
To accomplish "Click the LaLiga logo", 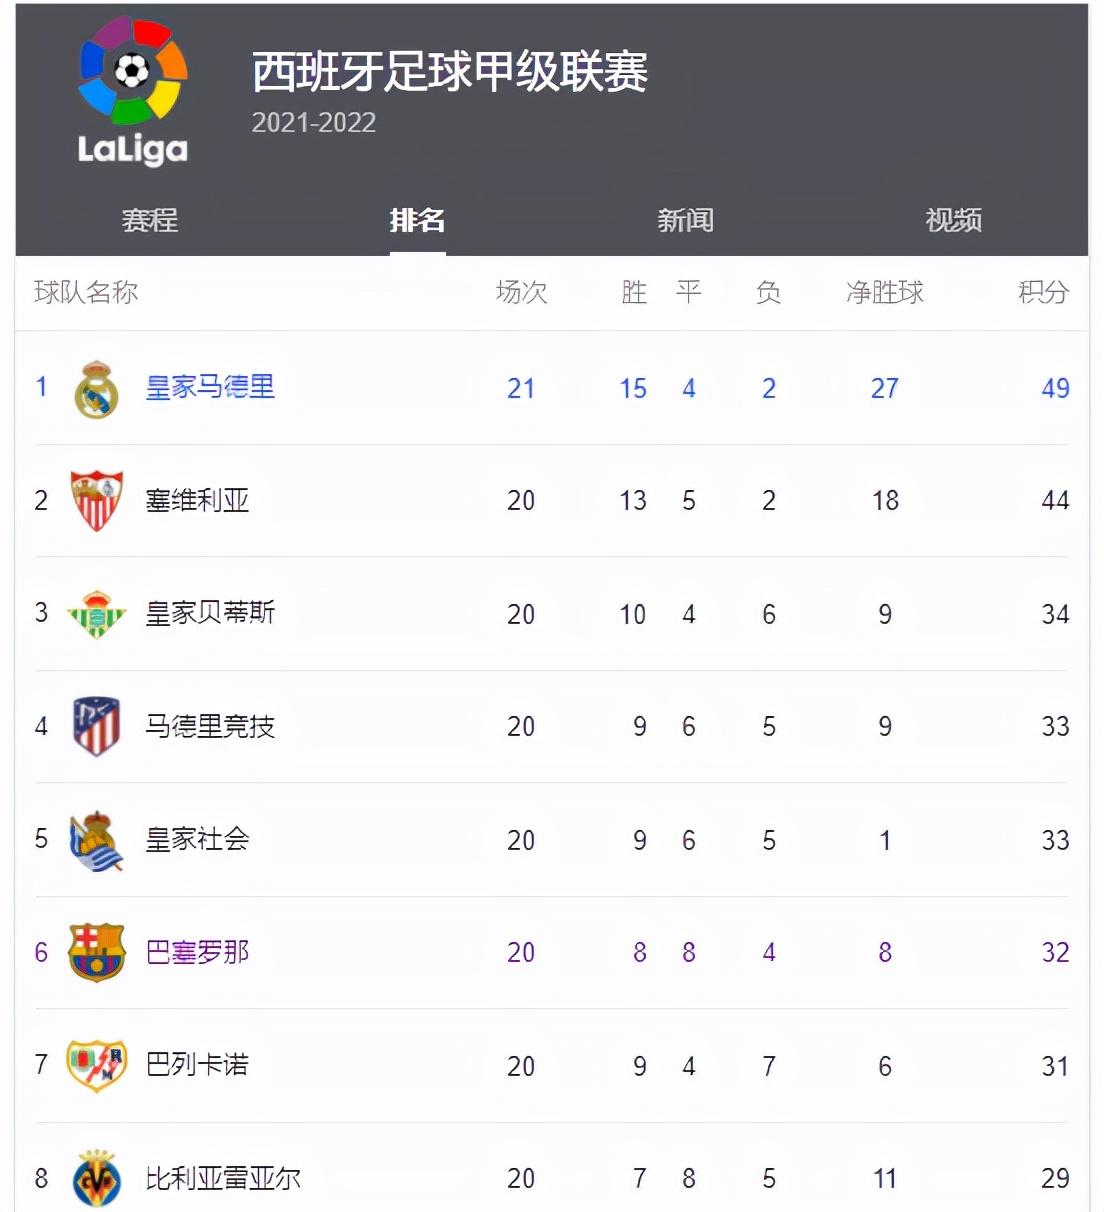I will coord(133,91).
